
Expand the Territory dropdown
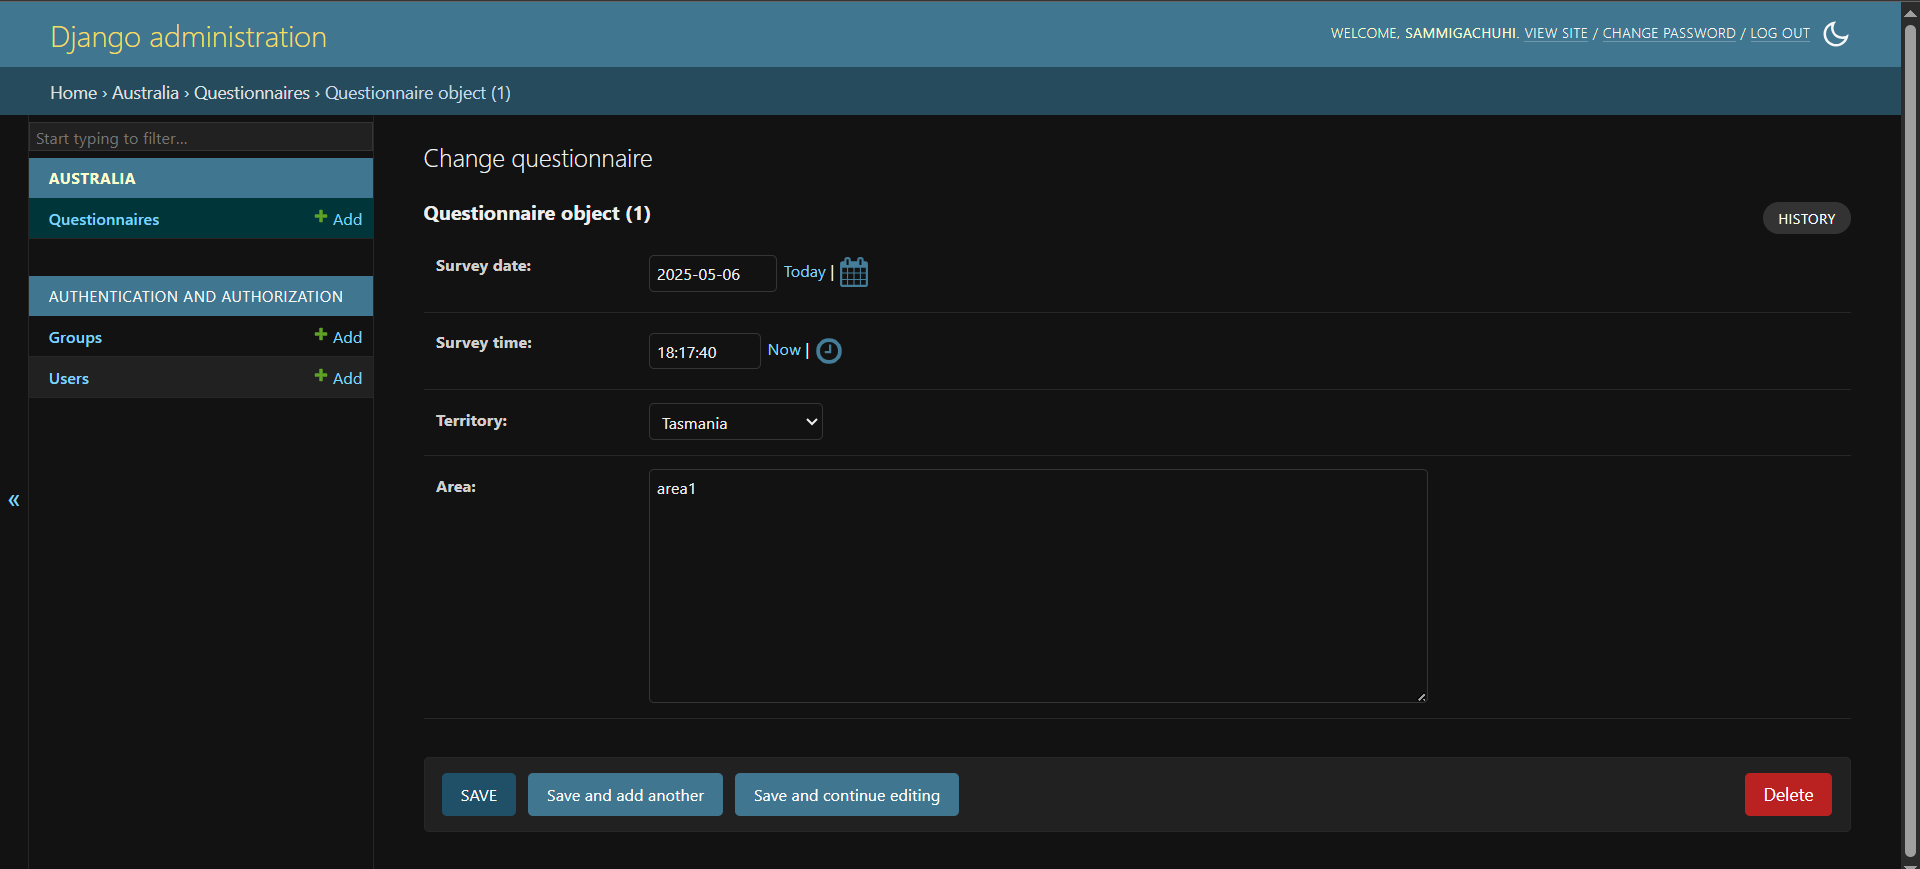(735, 422)
